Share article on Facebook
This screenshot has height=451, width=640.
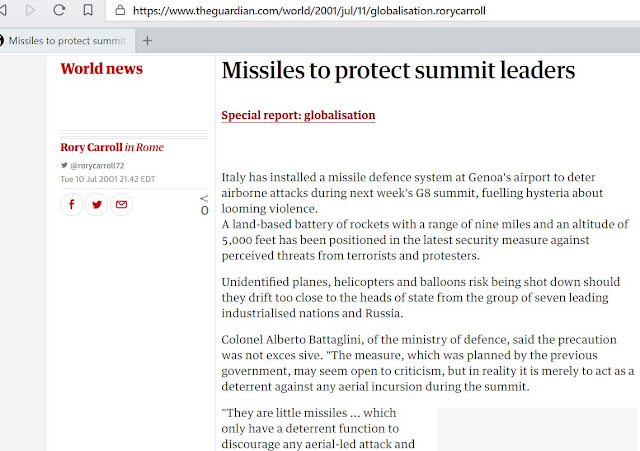click(72, 205)
